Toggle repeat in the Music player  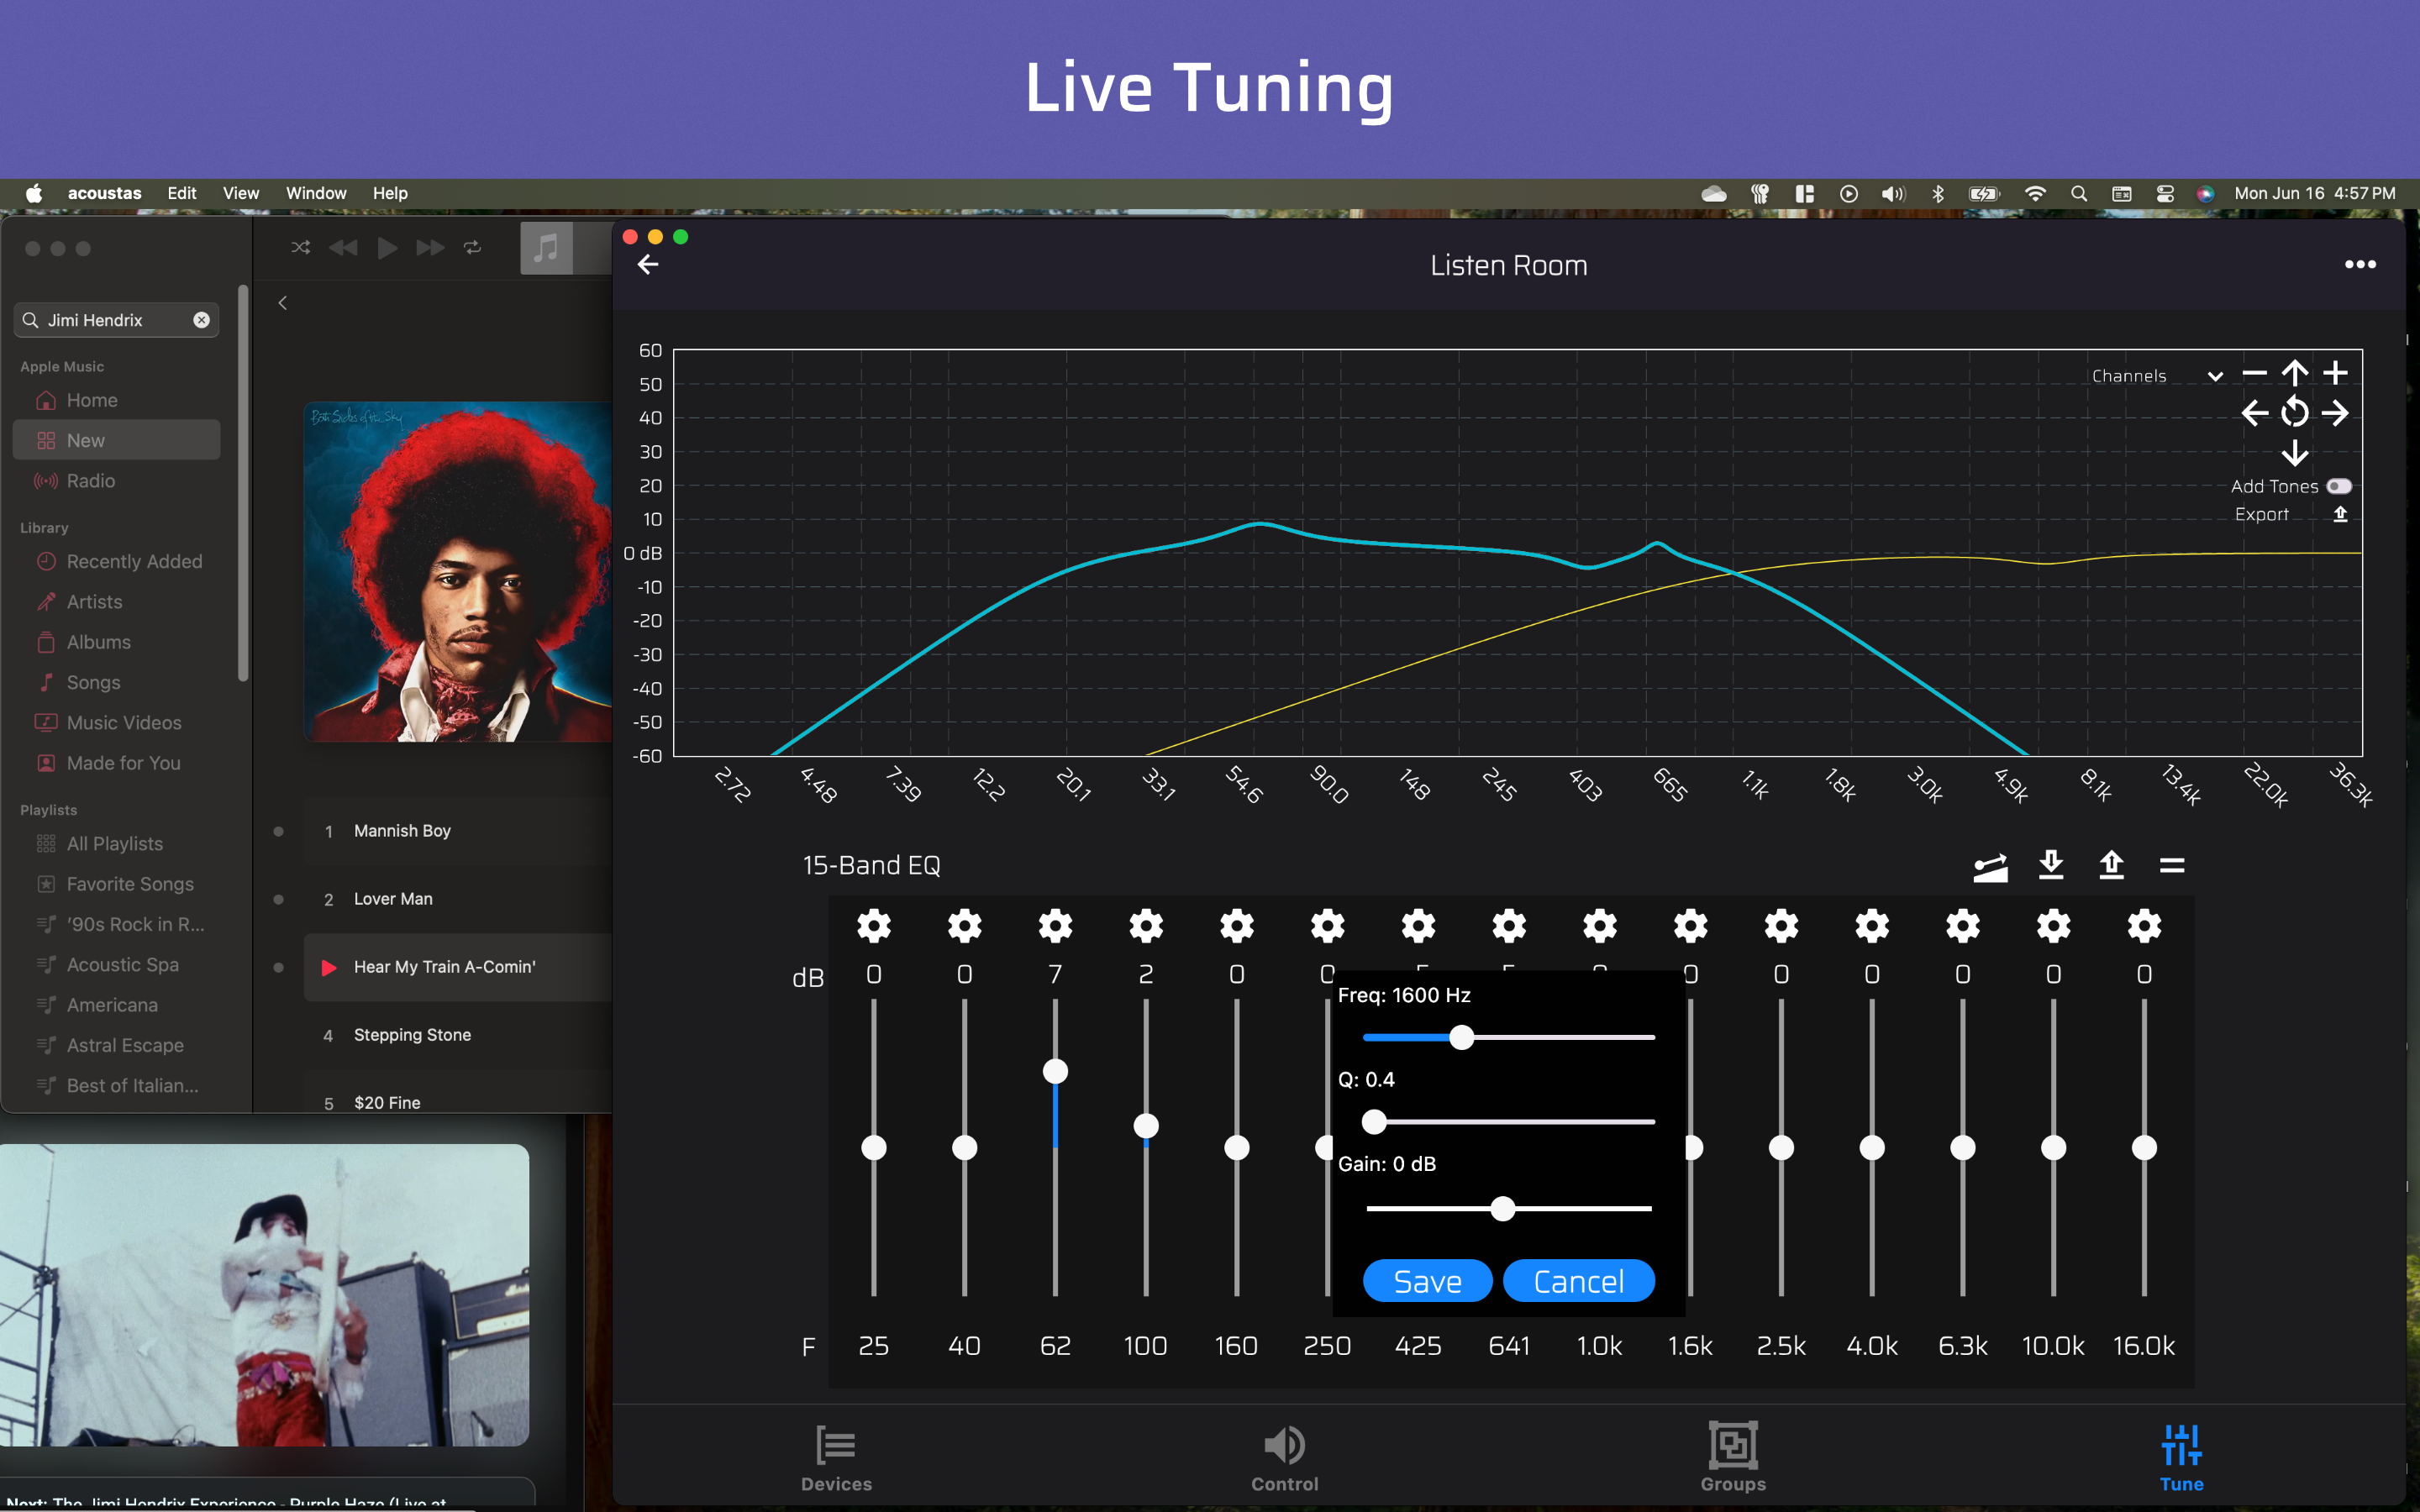pyautogui.click(x=473, y=247)
